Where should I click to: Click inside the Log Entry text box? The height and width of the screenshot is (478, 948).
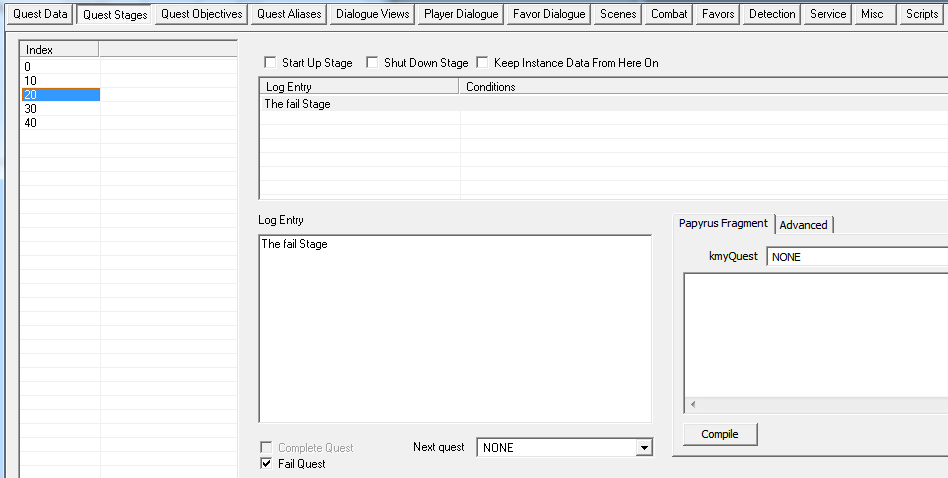454,330
